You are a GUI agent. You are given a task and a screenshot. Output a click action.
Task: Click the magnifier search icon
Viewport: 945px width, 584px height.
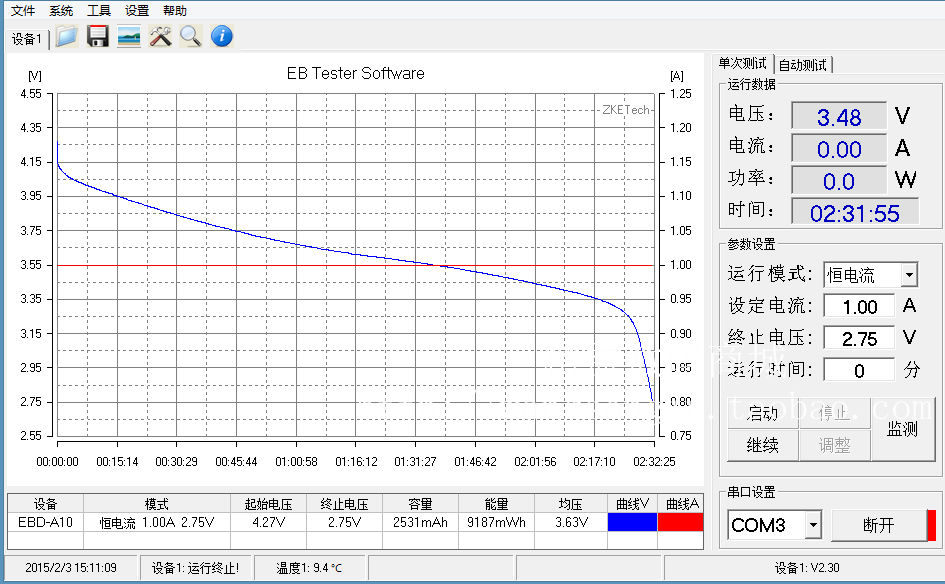tap(191, 36)
